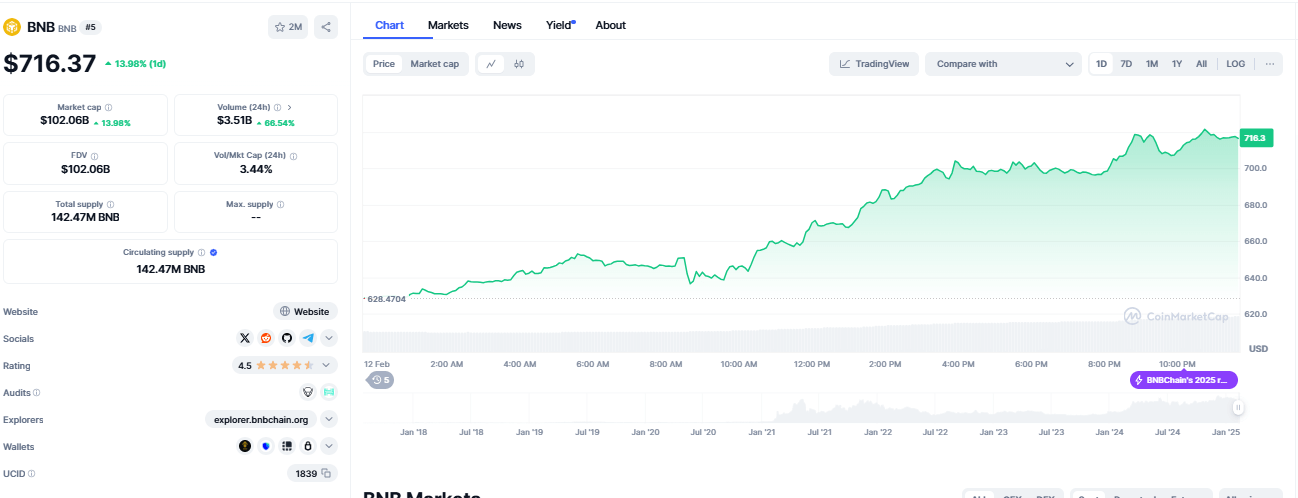Click the history marker labeled 5 below chart
The width and height of the screenshot is (1298, 498).
[380, 380]
